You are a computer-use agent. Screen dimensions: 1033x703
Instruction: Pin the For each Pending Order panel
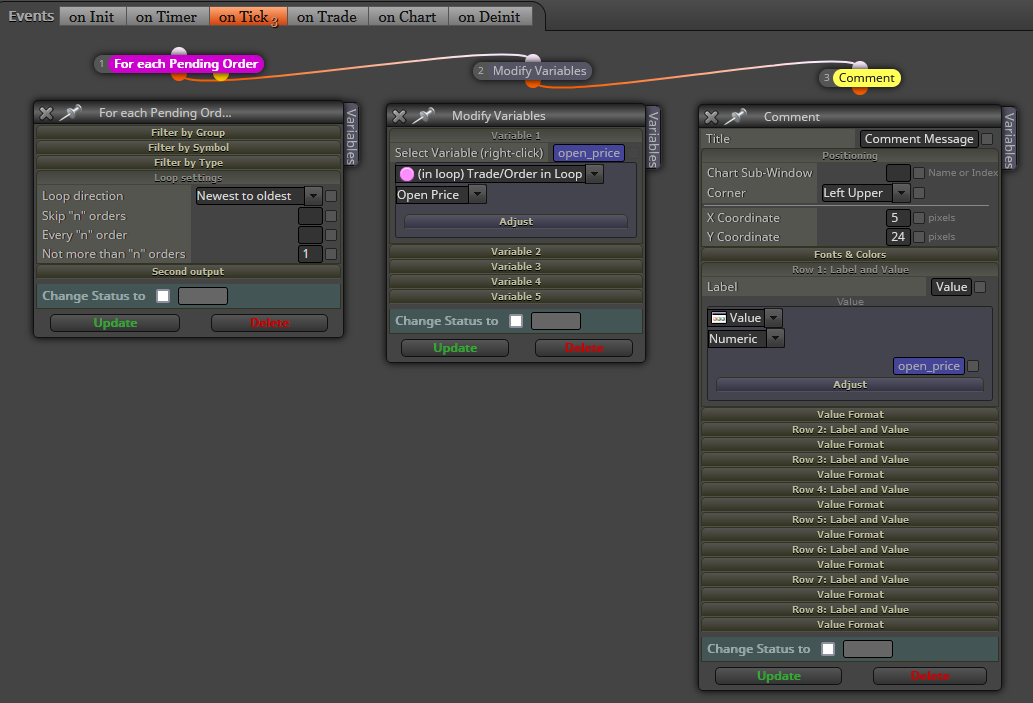[70, 113]
